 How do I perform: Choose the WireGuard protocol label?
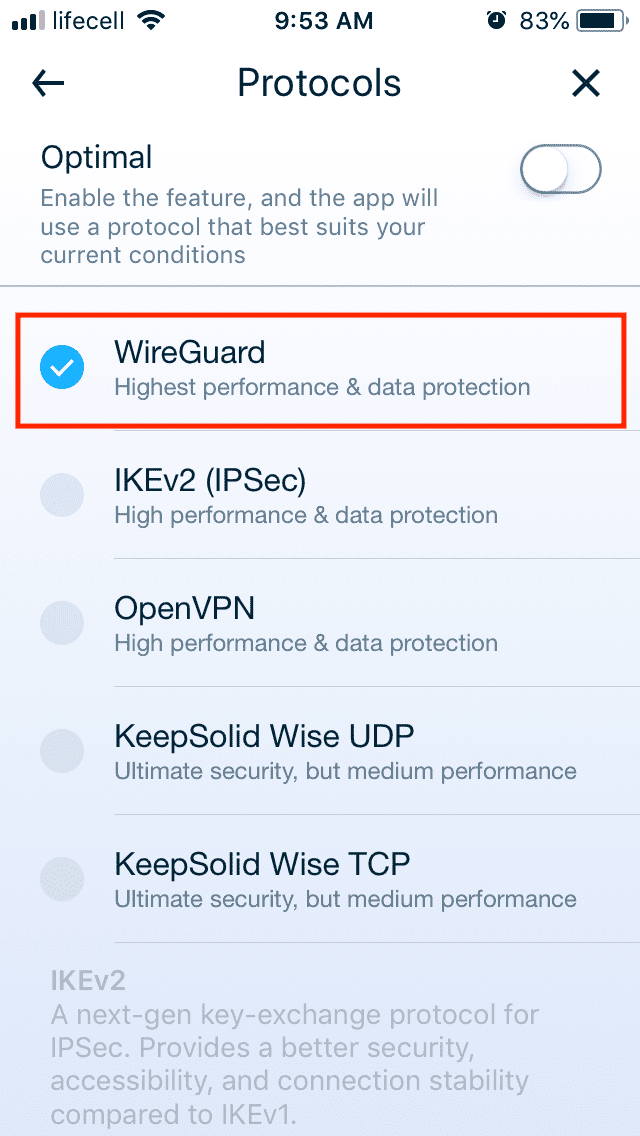(190, 352)
